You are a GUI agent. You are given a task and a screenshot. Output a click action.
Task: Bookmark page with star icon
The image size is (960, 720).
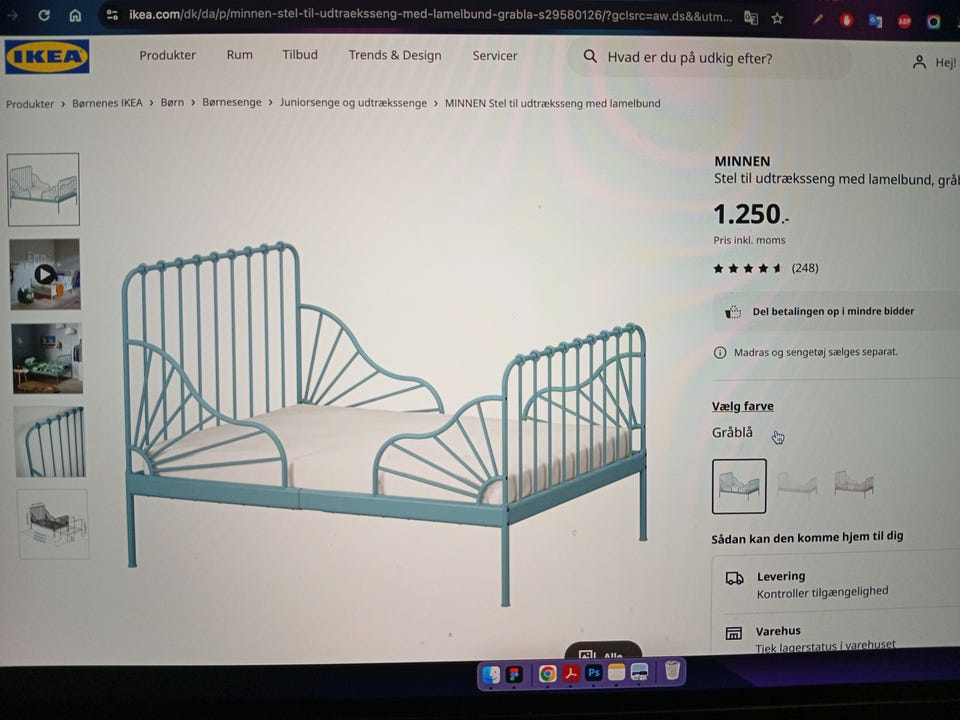[x=778, y=18]
